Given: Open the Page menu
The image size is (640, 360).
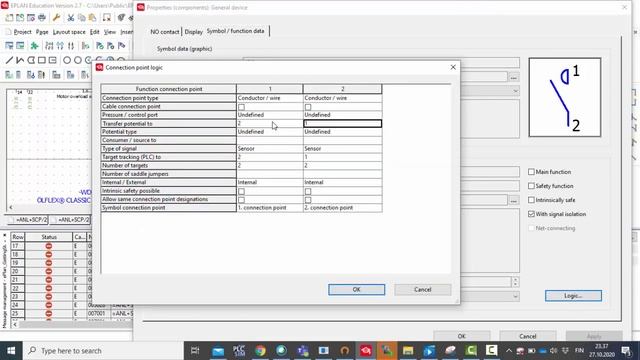Looking at the screenshot, I should pos(42,32).
